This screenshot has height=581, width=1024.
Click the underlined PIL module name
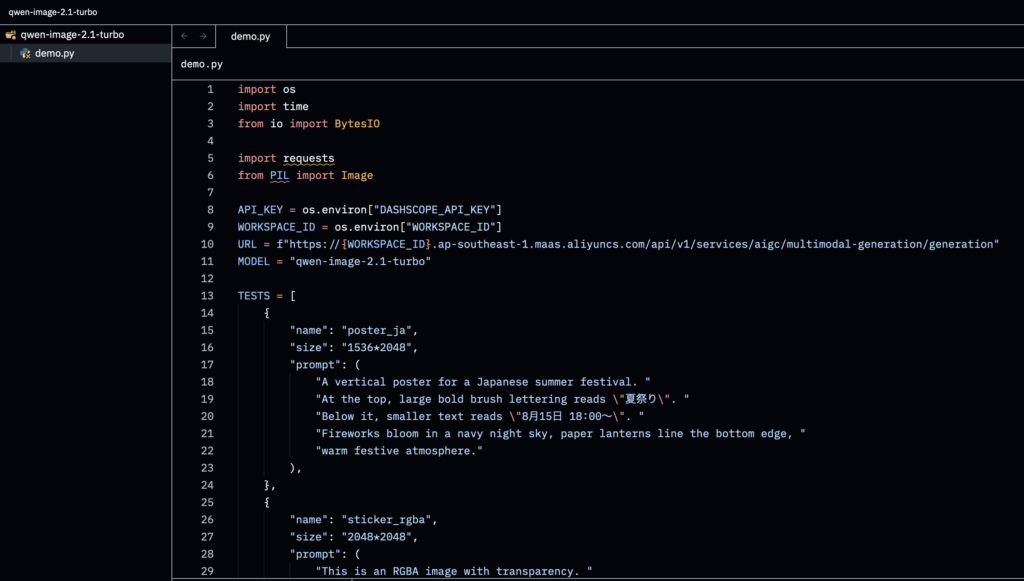280,175
